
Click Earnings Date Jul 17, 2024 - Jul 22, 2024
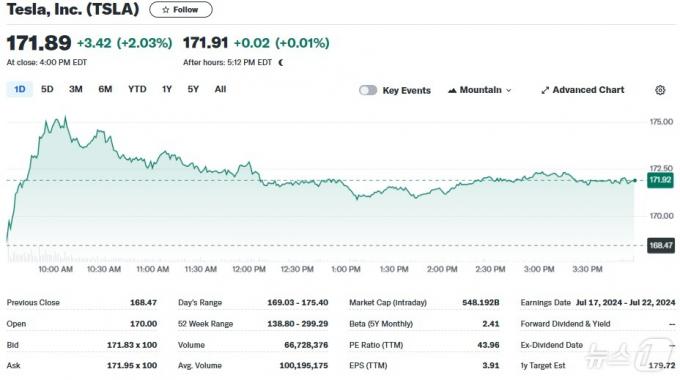tap(625, 302)
